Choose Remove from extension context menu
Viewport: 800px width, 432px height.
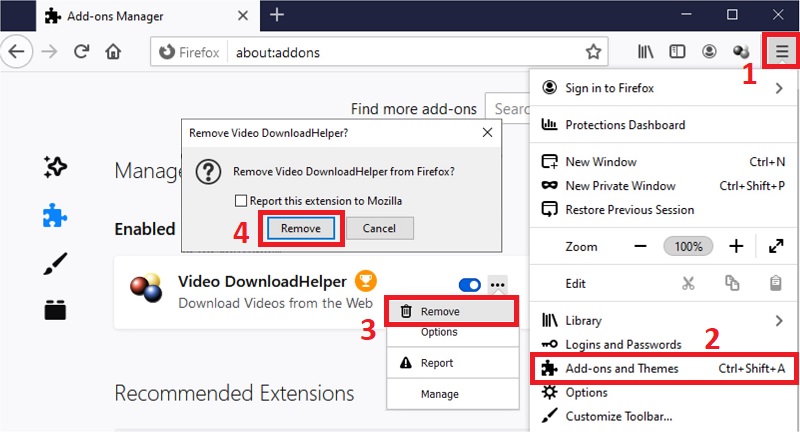tap(452, 311)
